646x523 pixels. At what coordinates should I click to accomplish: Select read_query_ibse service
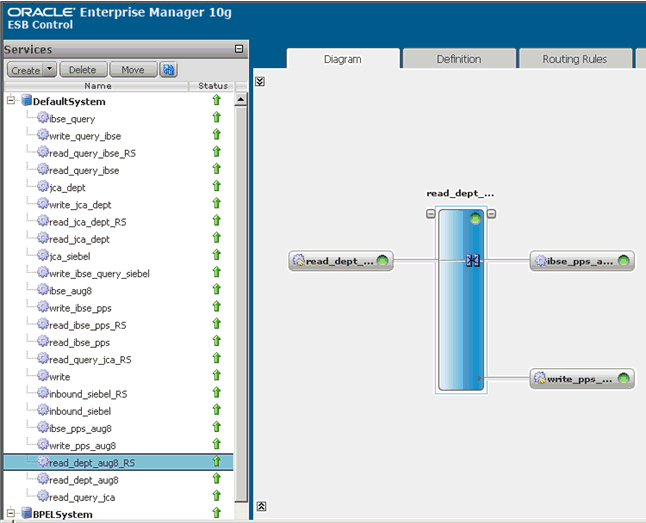tap(84, 171)
